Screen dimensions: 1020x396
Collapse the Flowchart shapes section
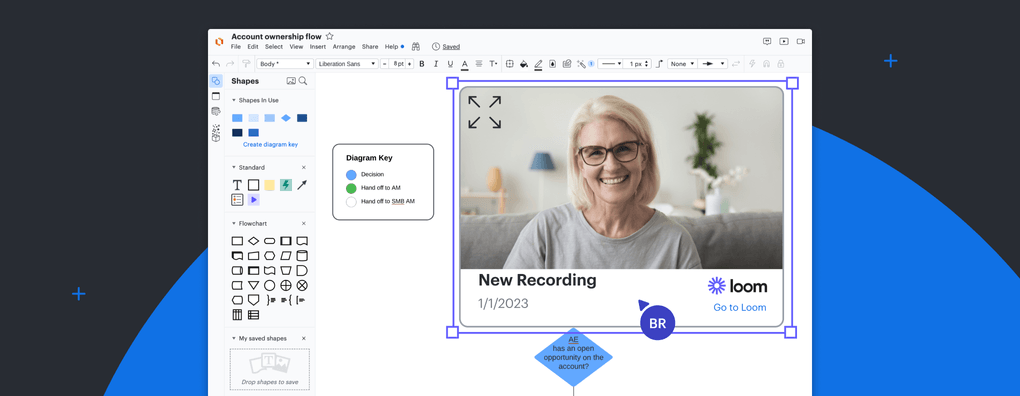pyautogui.click(x=234, y=223)
